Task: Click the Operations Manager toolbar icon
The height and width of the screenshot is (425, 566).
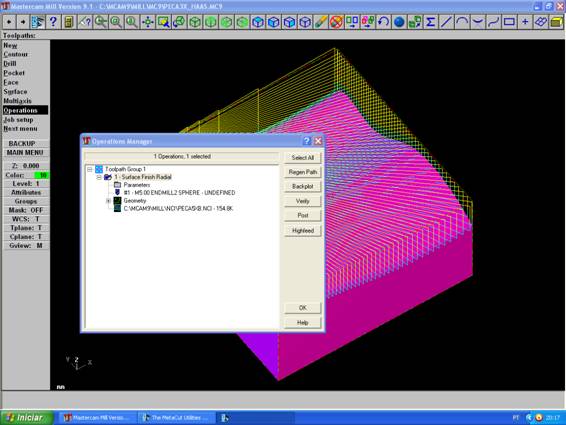Action: tap(38, 22)
